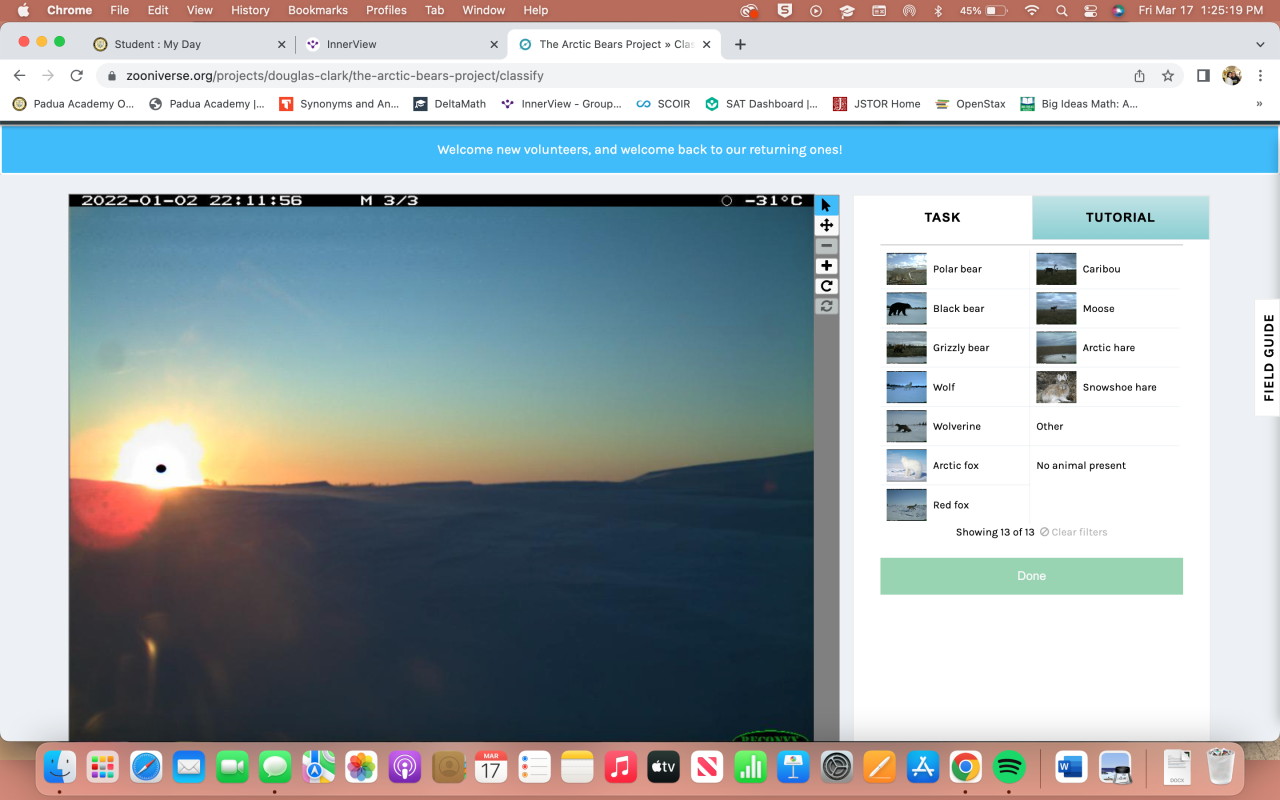Open the Profiles menu
Viewport: 1280px width, 800px height.
(386, 10)
